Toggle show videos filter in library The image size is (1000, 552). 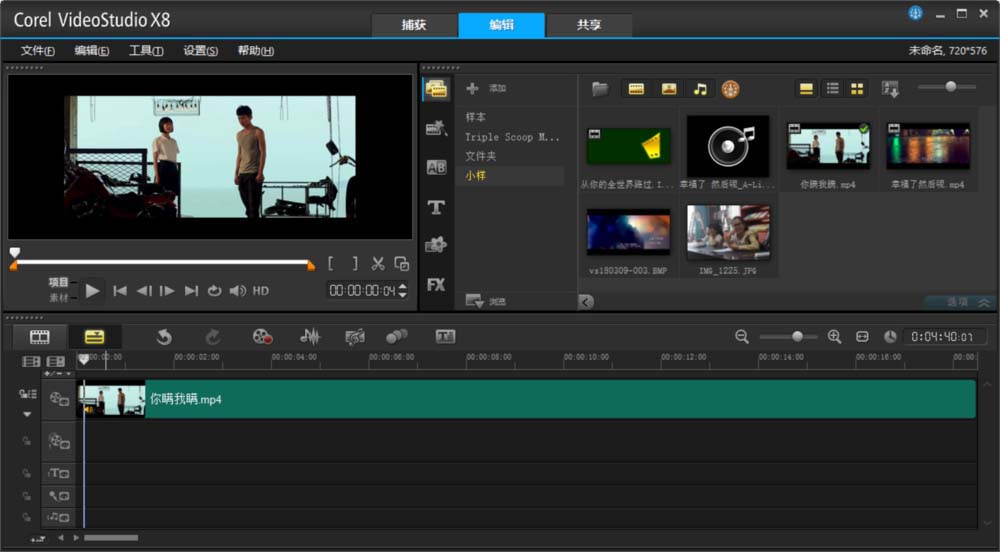point(636,89)
